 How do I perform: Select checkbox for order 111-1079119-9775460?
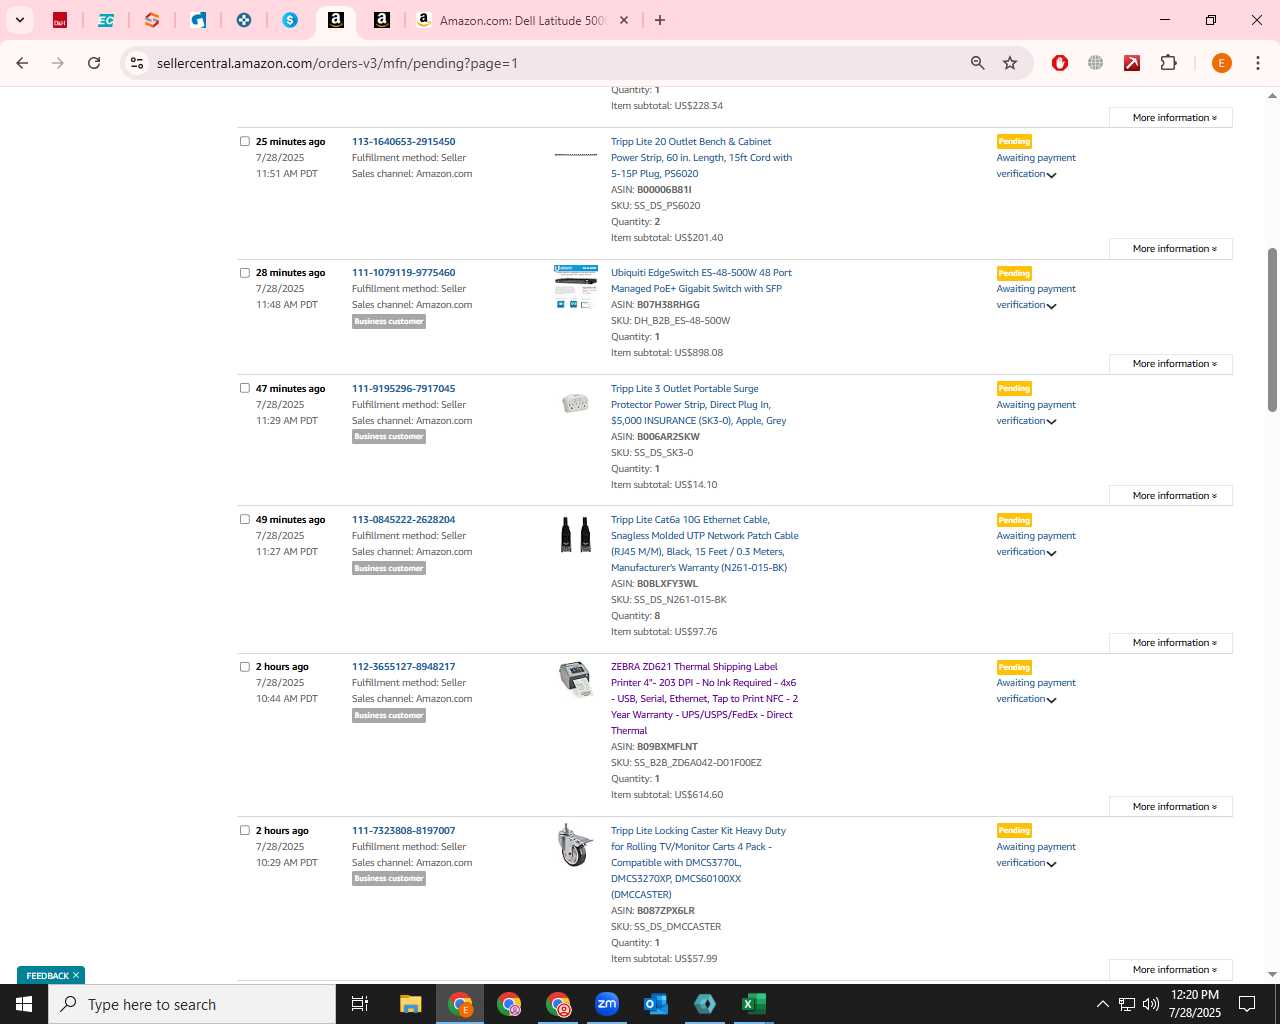(245, 272)
